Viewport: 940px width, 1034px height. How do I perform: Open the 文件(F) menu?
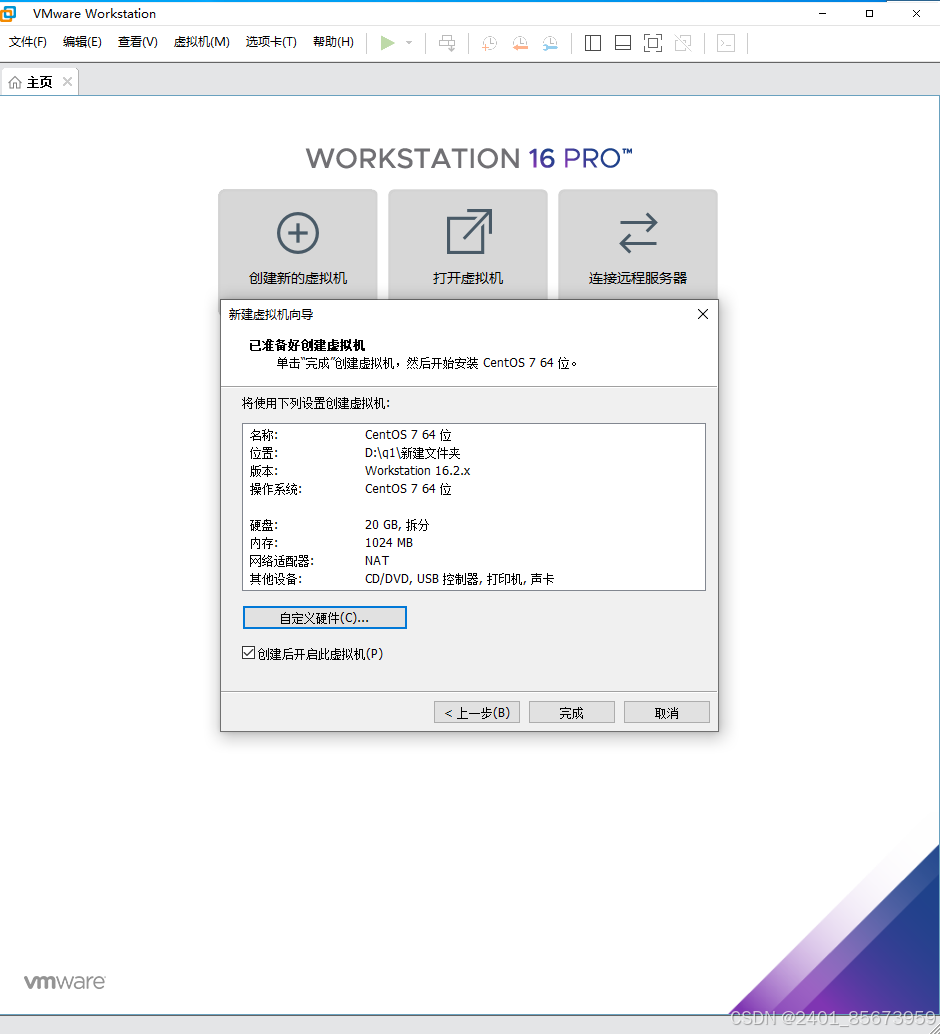[28, 42]
